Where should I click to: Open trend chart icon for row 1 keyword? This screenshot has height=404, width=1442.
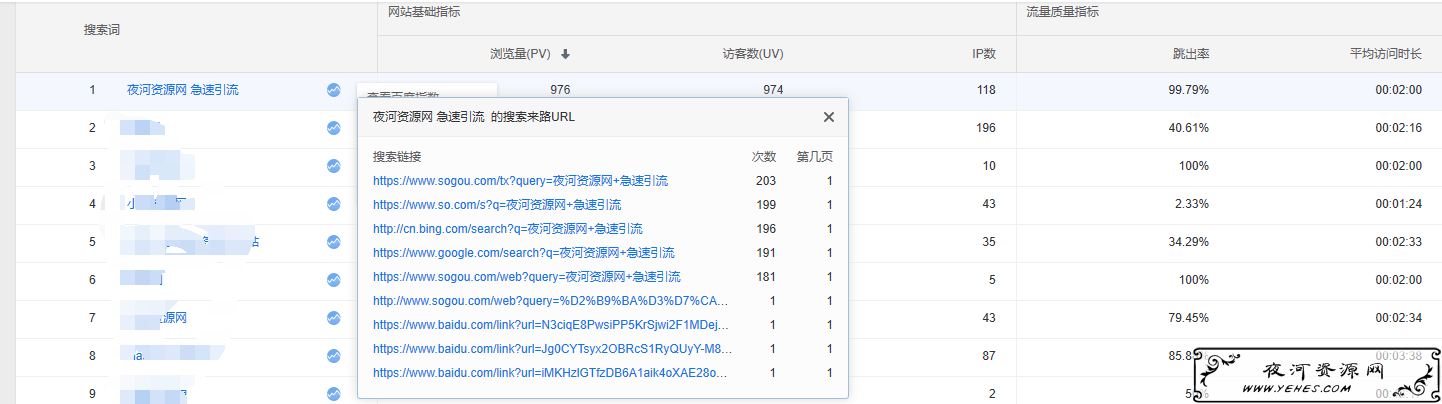click(333, 90)
